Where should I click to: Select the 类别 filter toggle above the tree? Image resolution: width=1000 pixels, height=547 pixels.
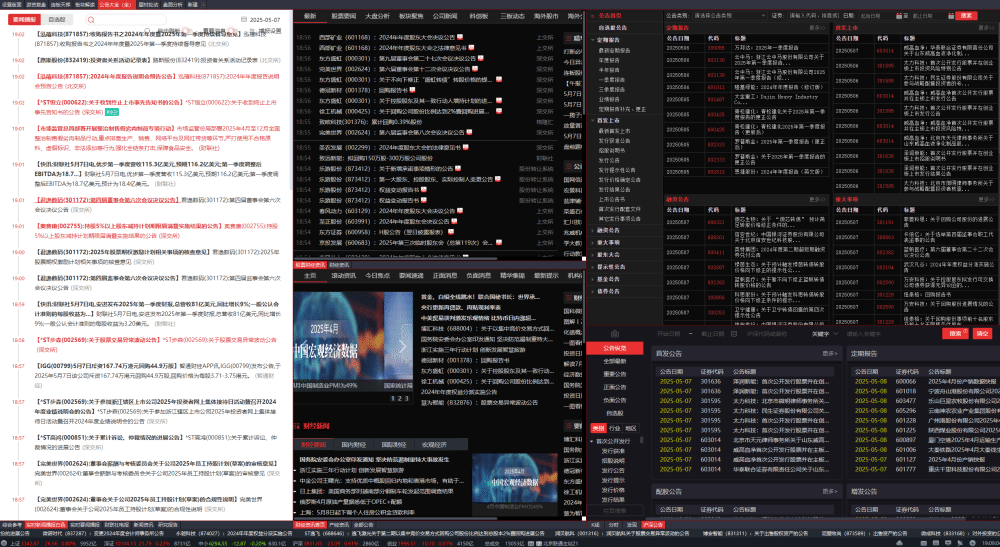pyautogui.click(x=598, y=428)
